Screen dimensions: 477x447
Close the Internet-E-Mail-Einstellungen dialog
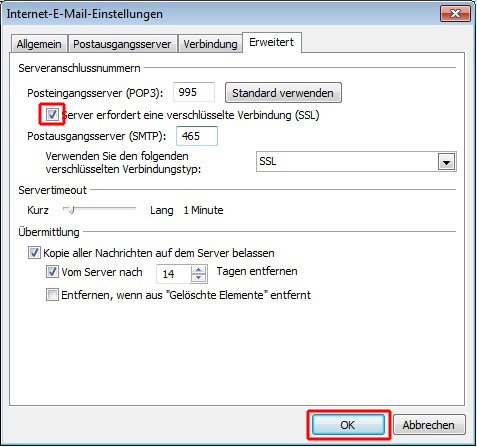coord(455,14)
